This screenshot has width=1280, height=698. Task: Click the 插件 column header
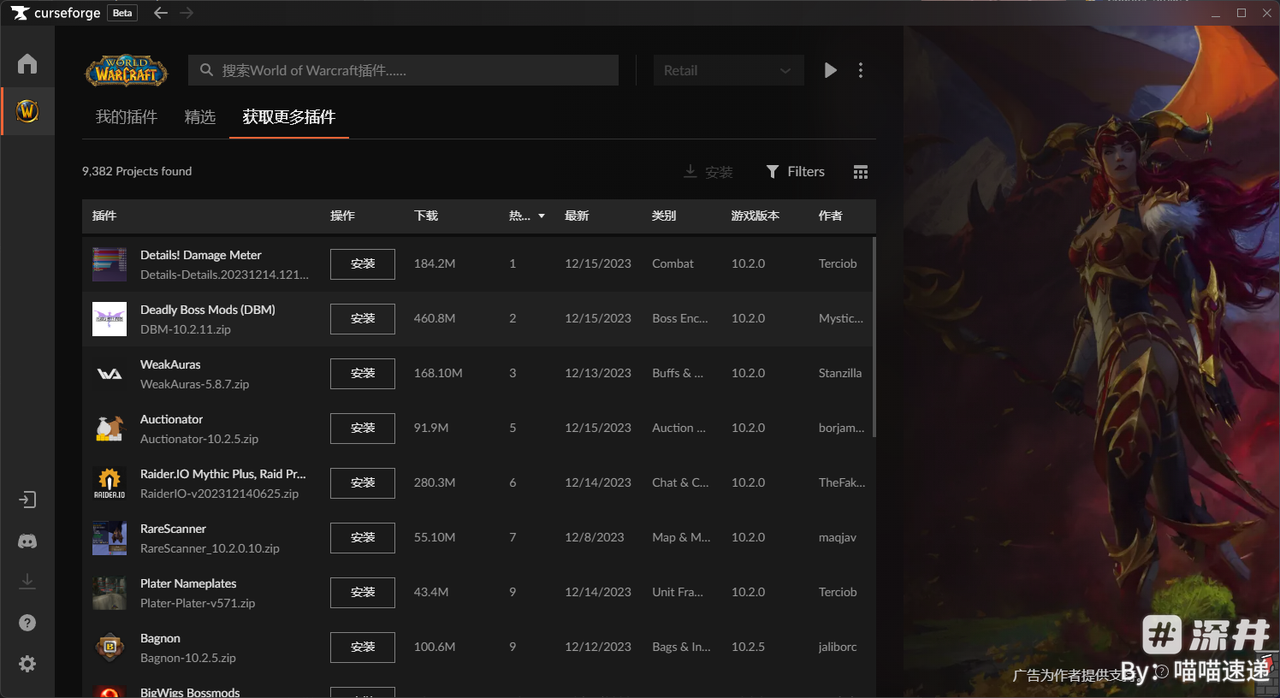point(104,216)
